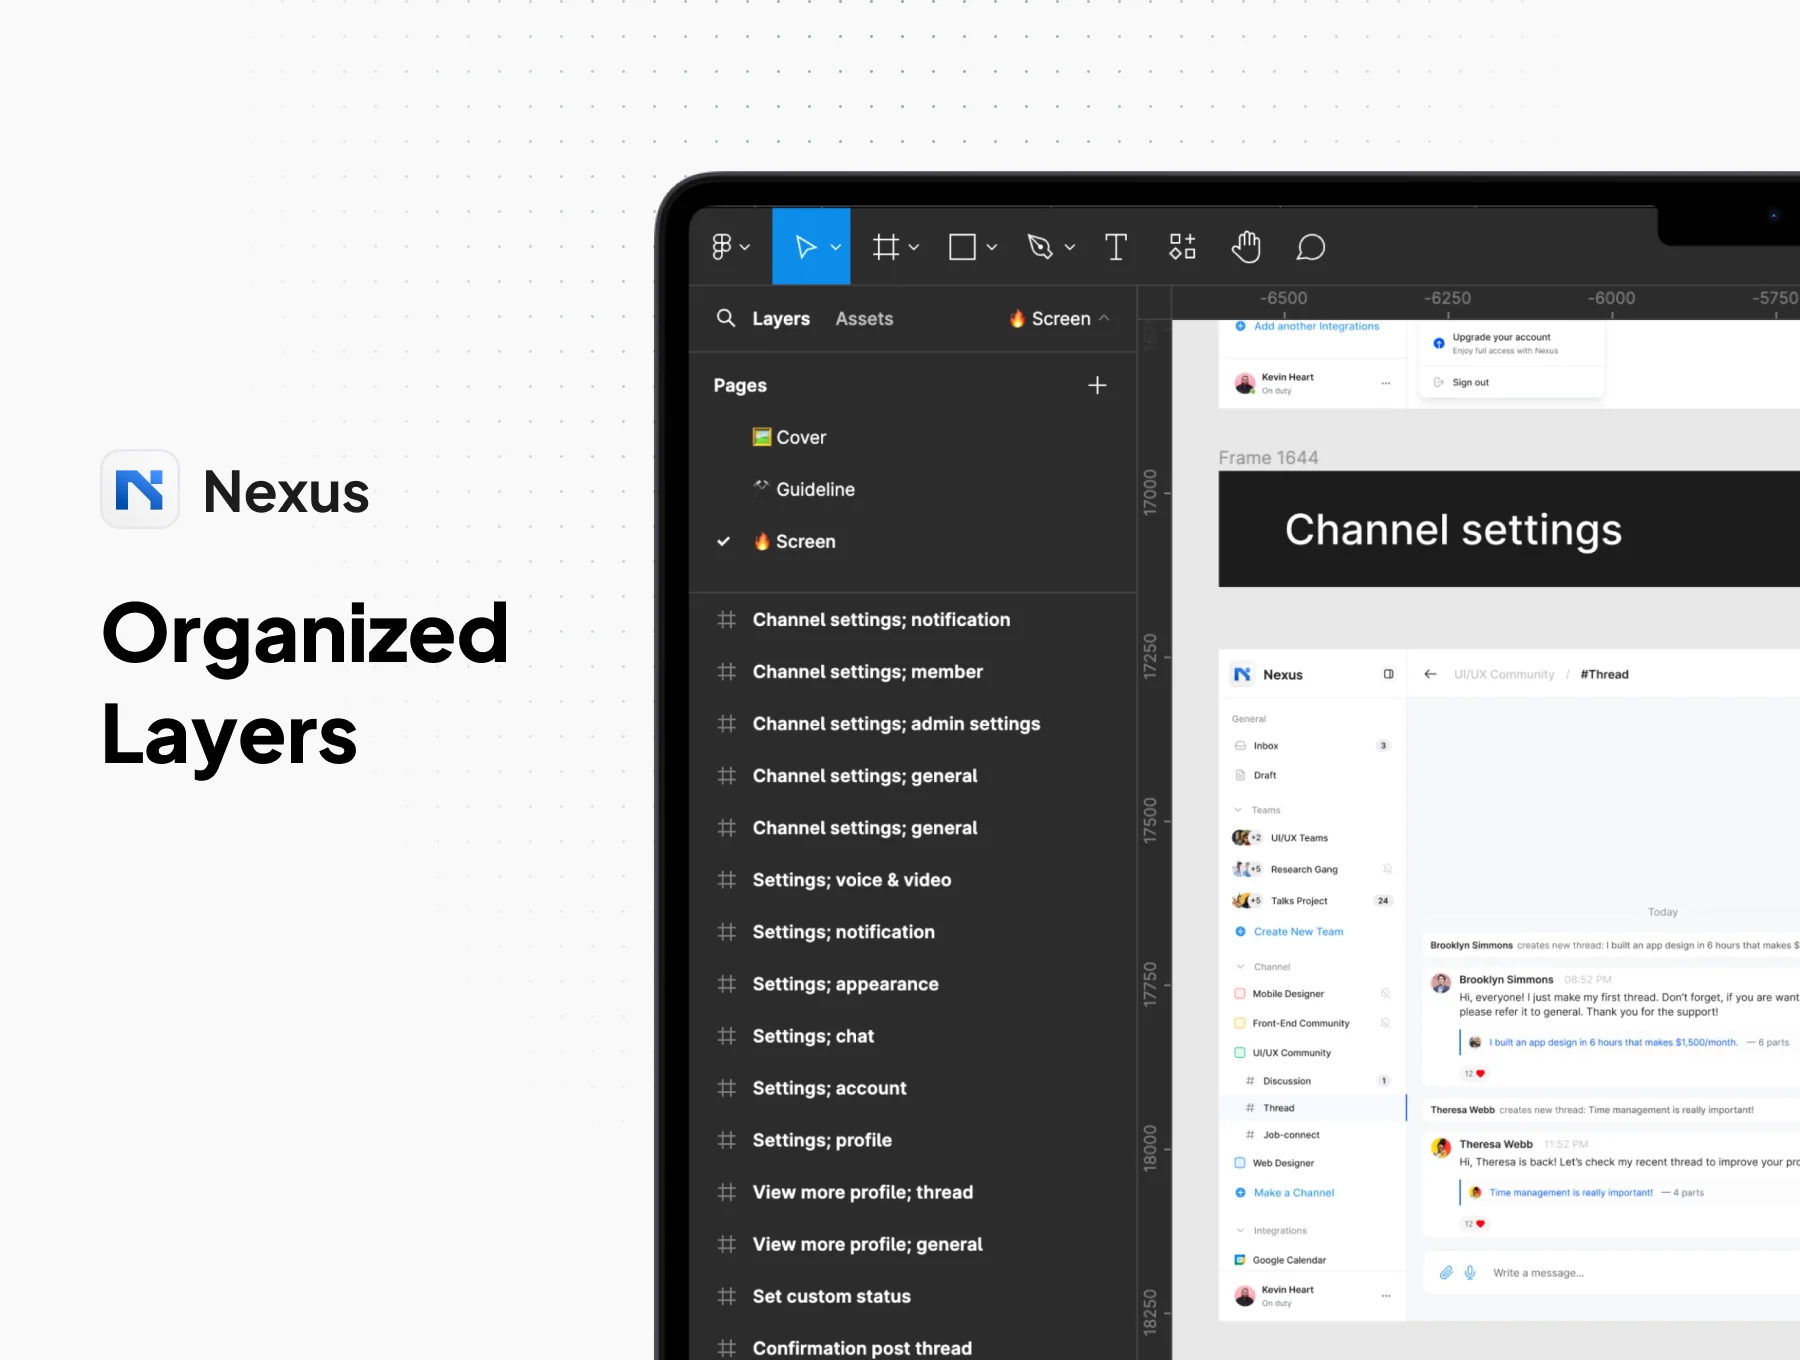The width and height of the screenshot is (1800, 1360).
Task: Go back with arrow in Thread header
Action: click(1430, 674)
